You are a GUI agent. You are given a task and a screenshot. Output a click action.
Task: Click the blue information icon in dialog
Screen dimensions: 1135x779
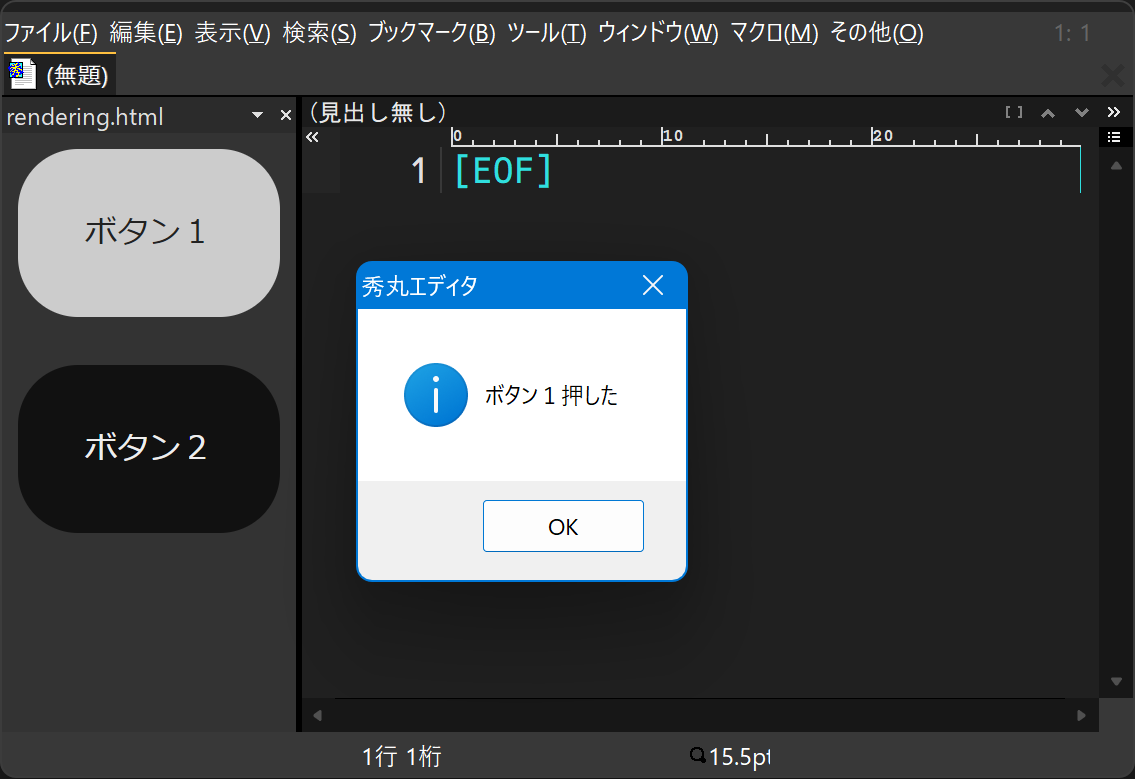pyautogui.click(x=436, y=395)
